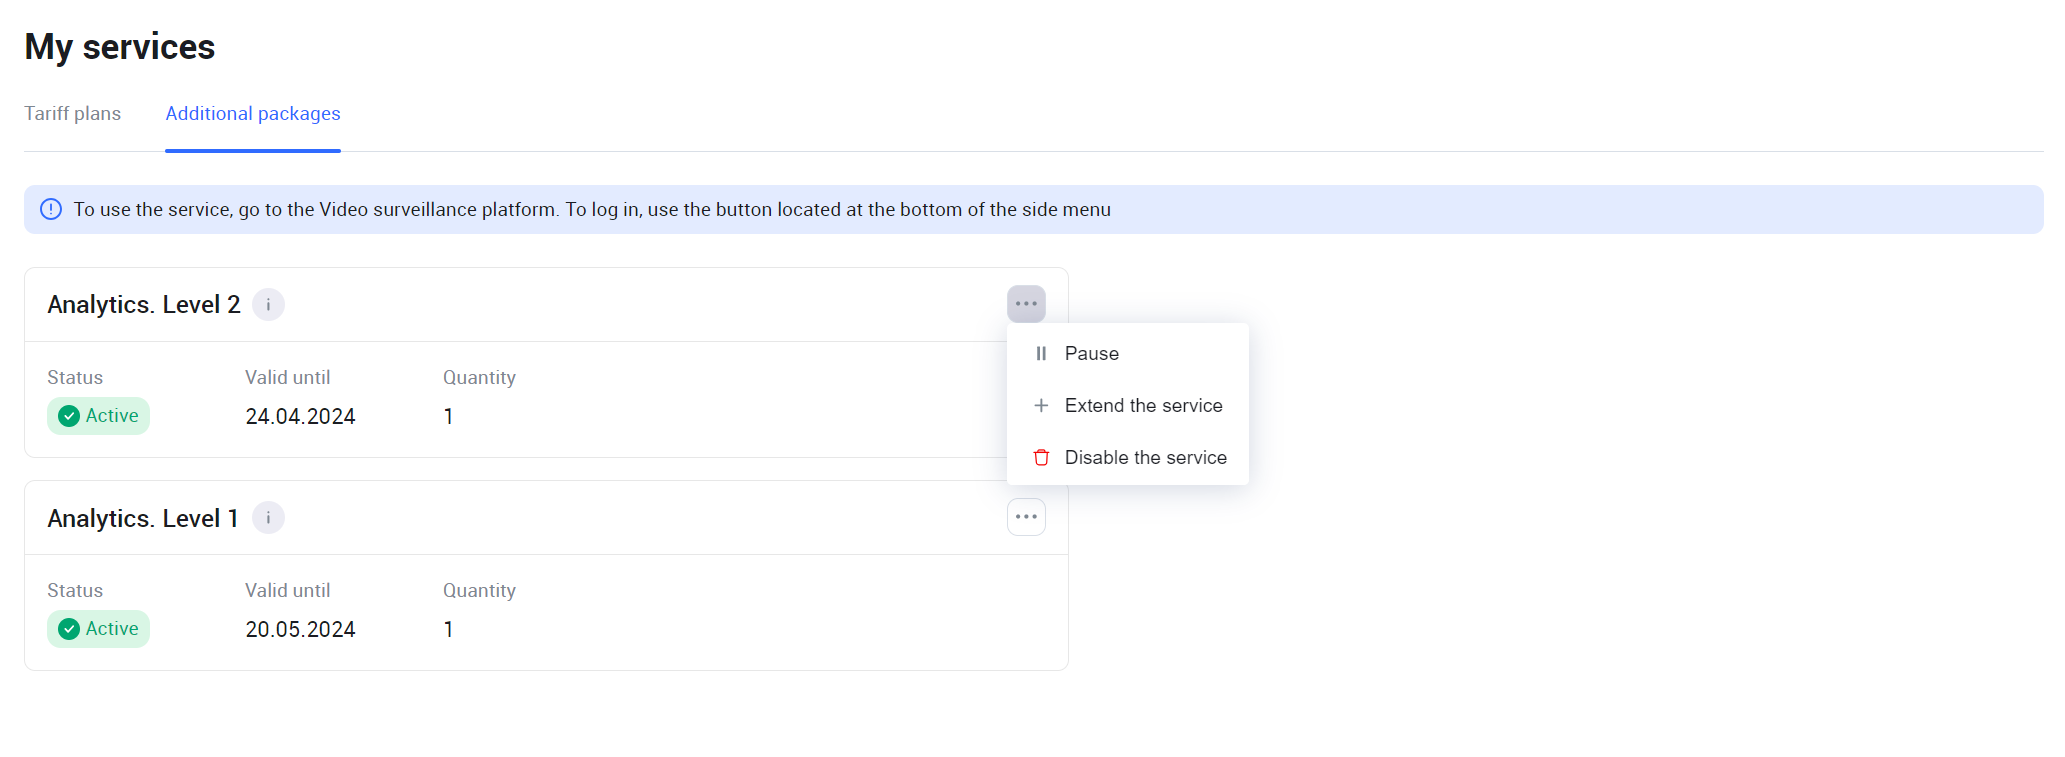
Task: Click the My services page heading
Action: (120, 47)
